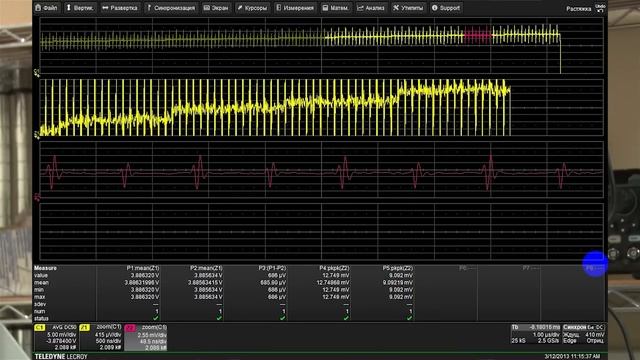Click the P2 status green checkmark
The height and width of the screenshot is (360, 640).
click(219, 318)
